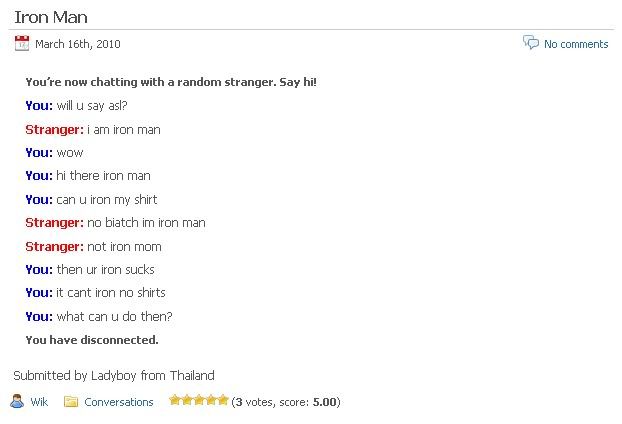Open the No comments link
This screenshot has width=622, height=424.
(576, 44)
